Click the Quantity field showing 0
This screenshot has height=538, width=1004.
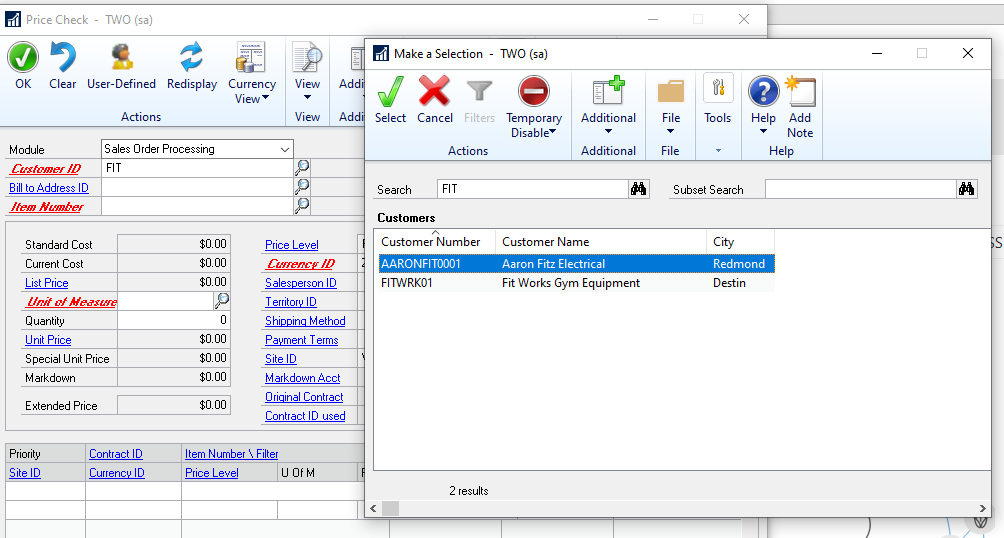pos(174,320)
